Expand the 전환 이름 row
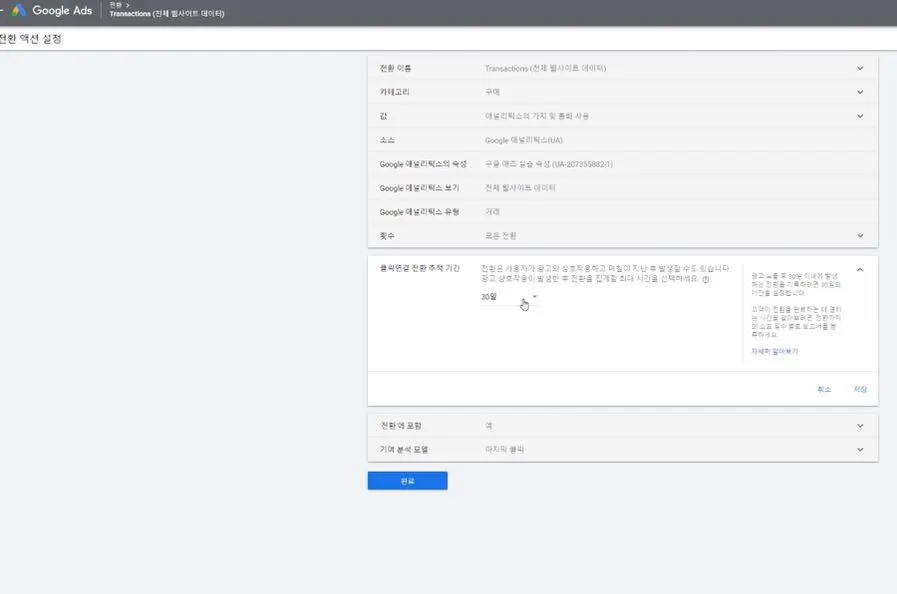The image size is (897, 594). [x=858, y=67]
